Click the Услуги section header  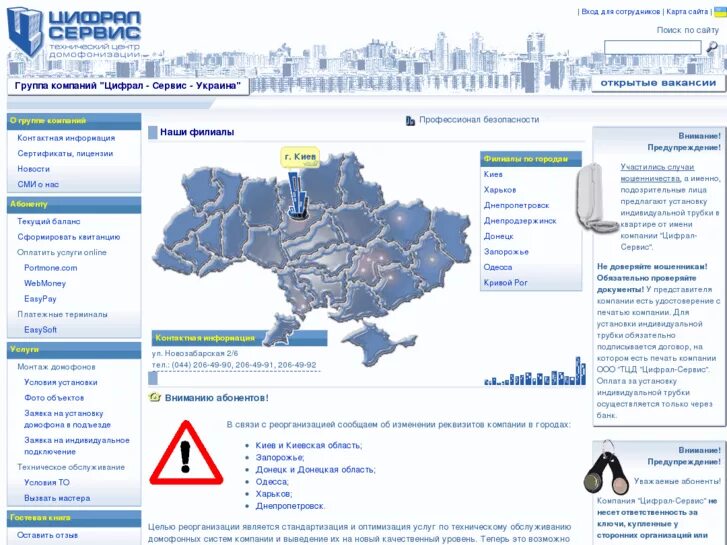pos(74,350)
